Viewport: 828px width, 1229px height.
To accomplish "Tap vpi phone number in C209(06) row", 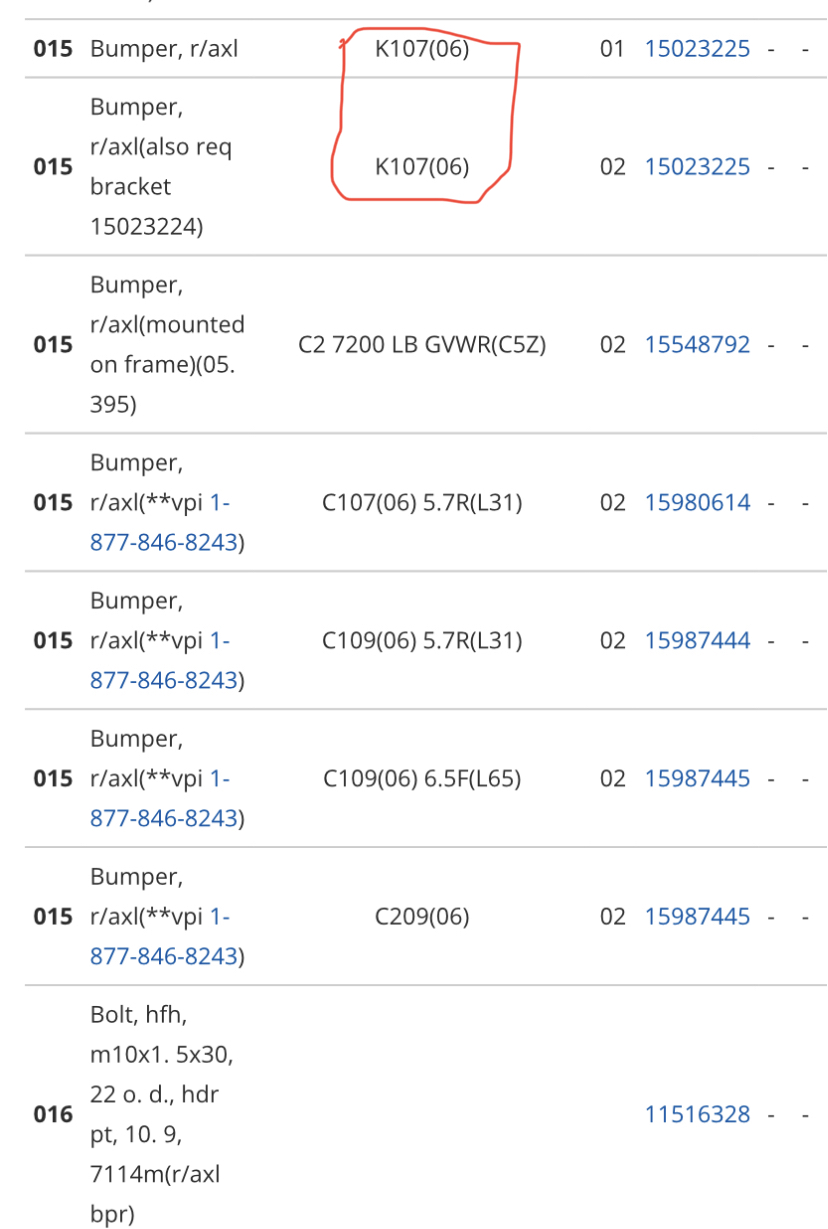I will (x=165, y=937).
